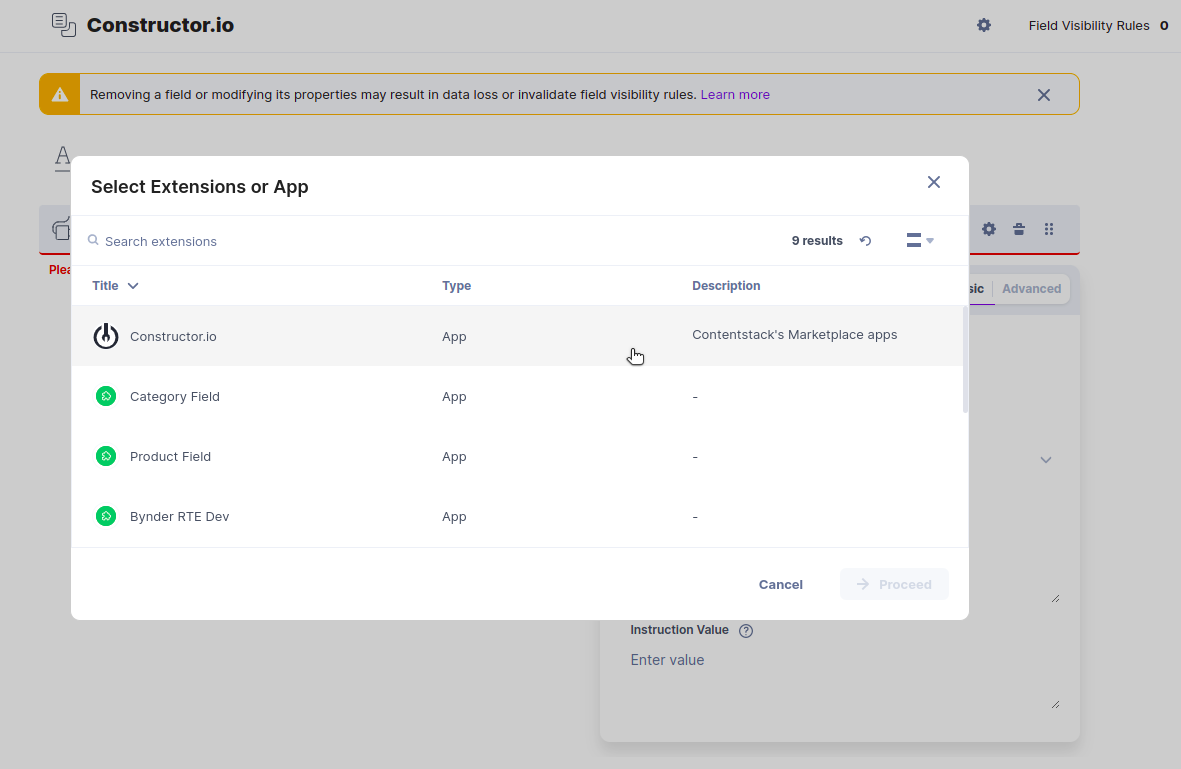Select the Bynder RTE Dev app

coord(517,517)
